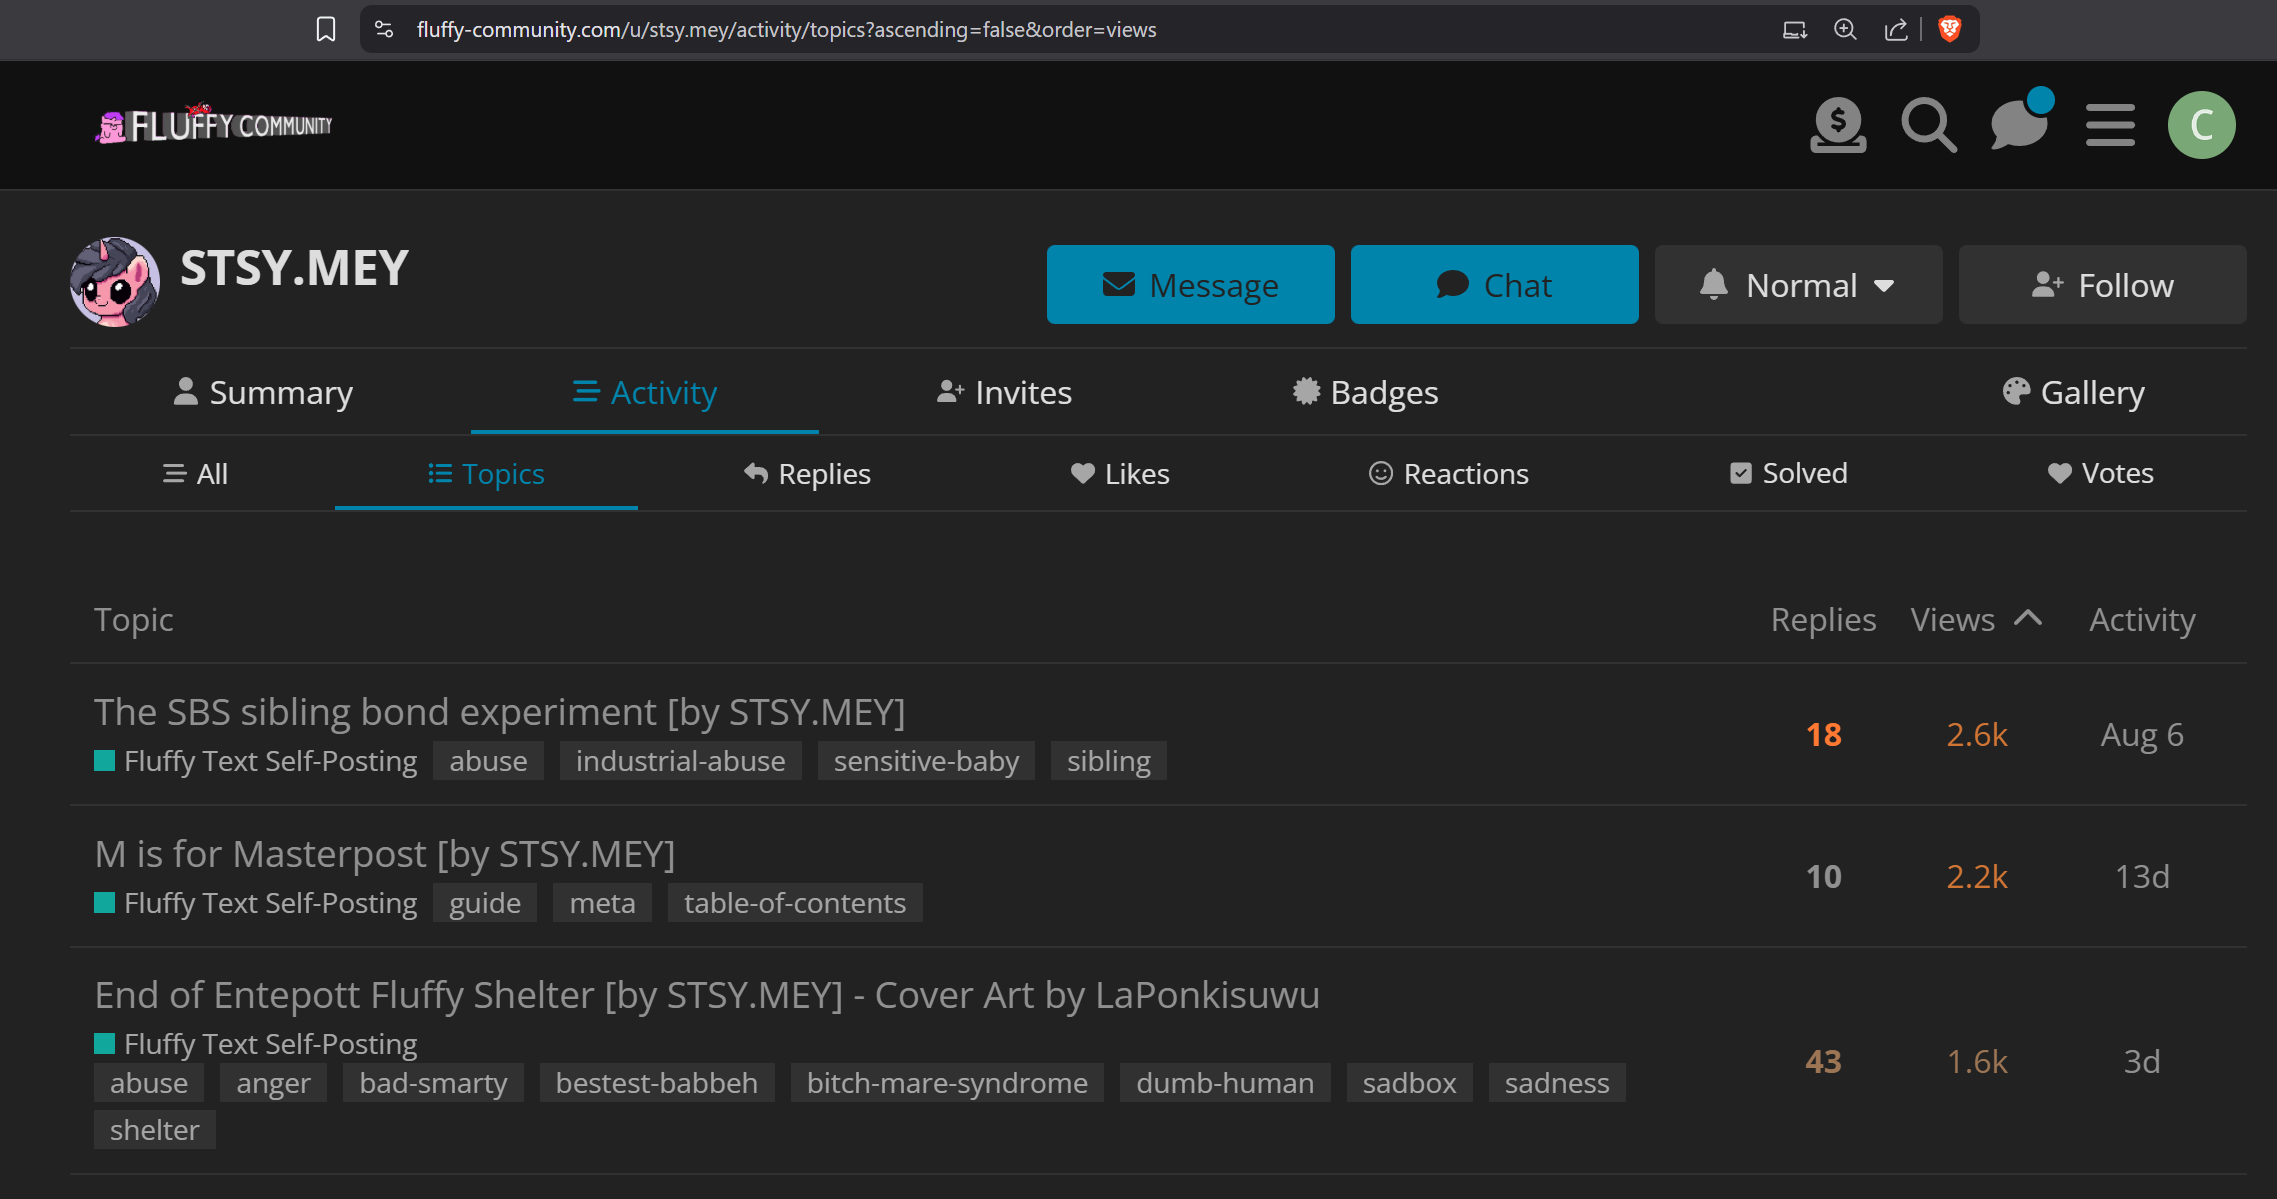Sort topics by the Replies column
This screenshot has height=1199, width=2277.
point(1823,620)
